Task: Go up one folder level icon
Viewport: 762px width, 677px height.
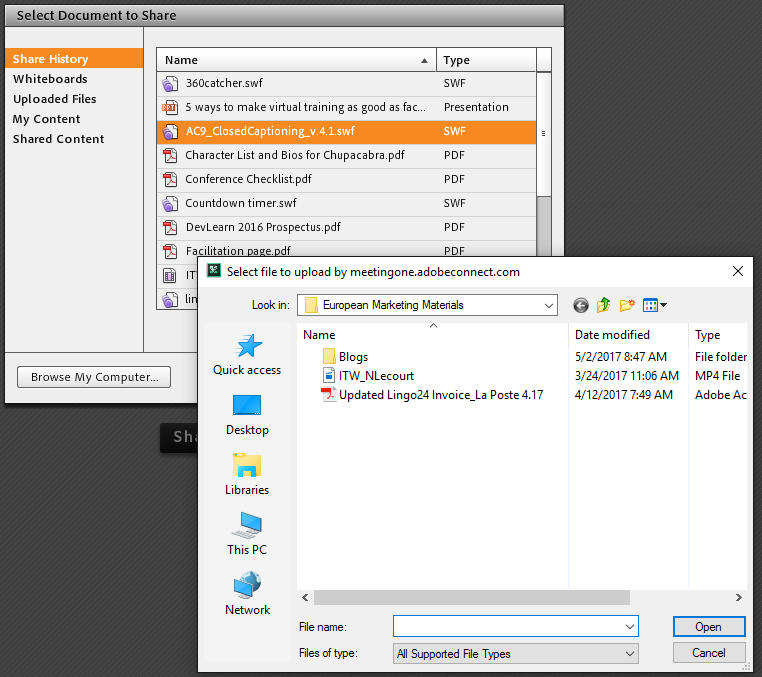Action: coord(604,305)
